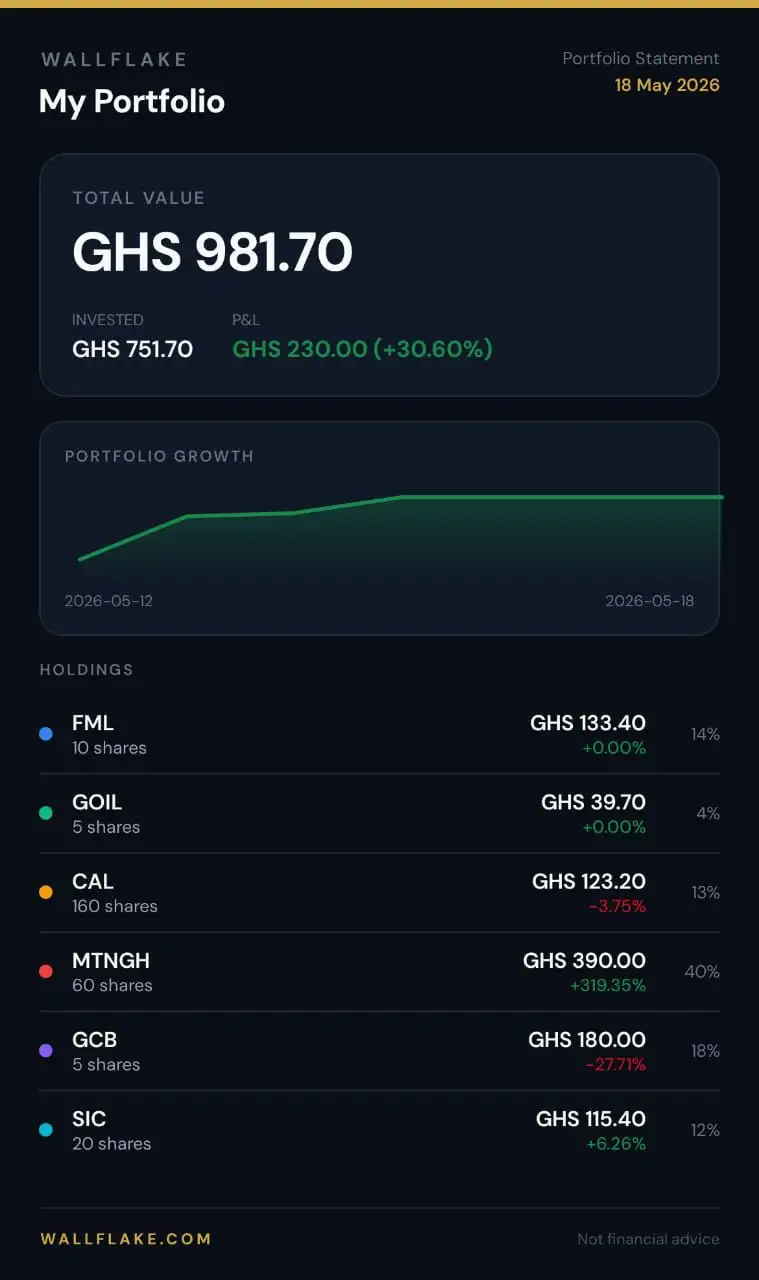This screenshot has height=1280, width=759.
Task: Select the 2026-05-12 chart start date
Action: pos(109,601)
